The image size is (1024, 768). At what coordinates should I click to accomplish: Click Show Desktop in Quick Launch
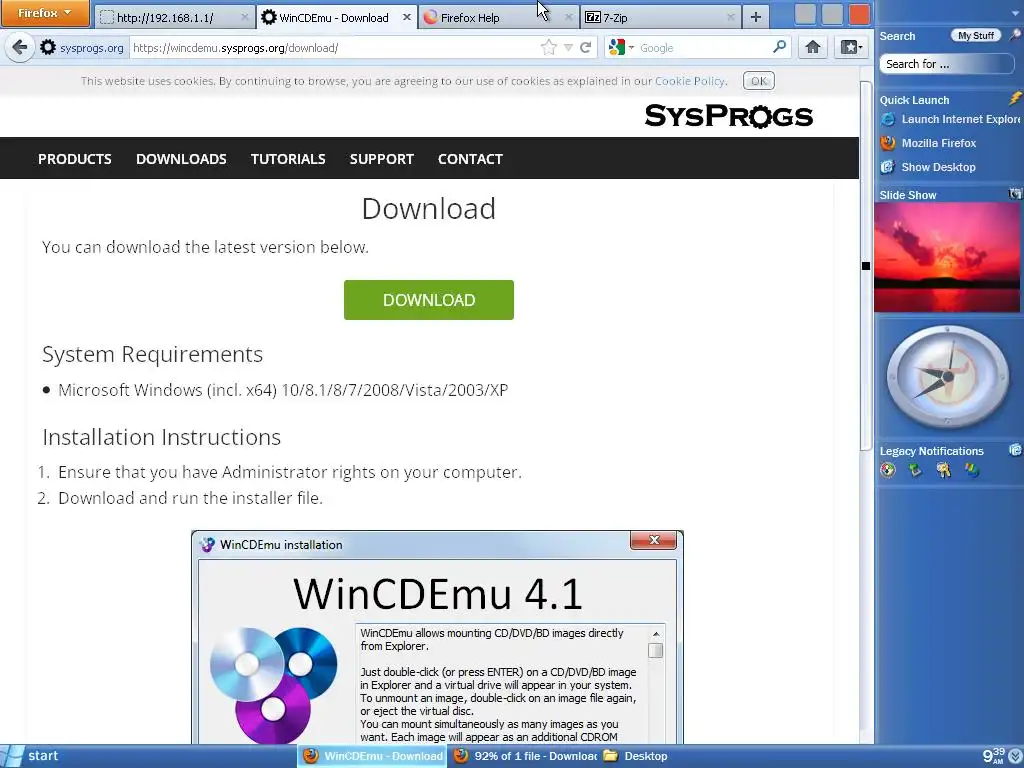928,167
